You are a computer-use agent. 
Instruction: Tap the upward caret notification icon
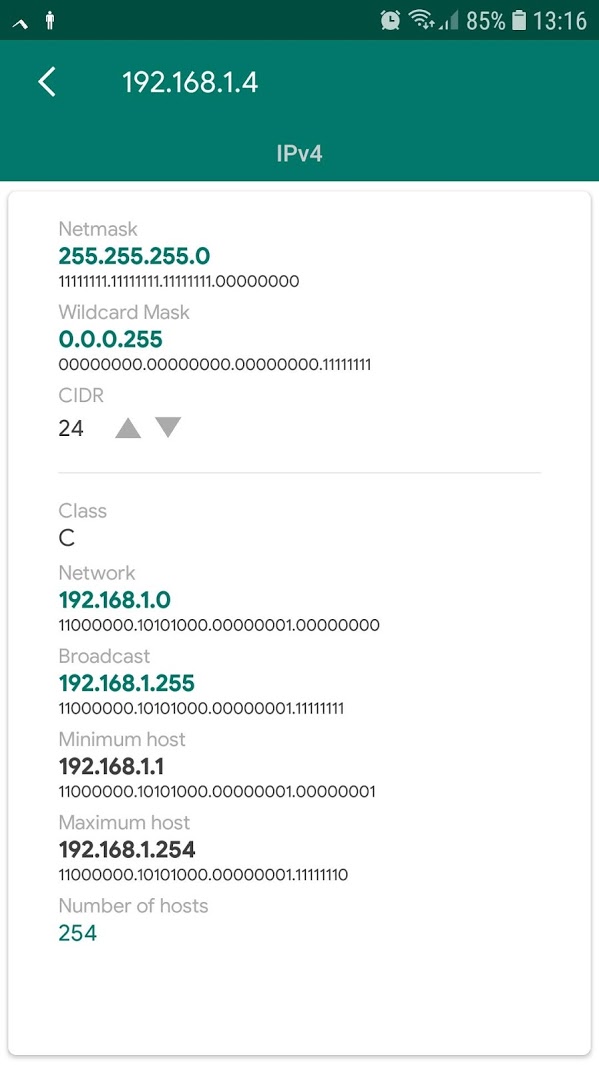20,24
